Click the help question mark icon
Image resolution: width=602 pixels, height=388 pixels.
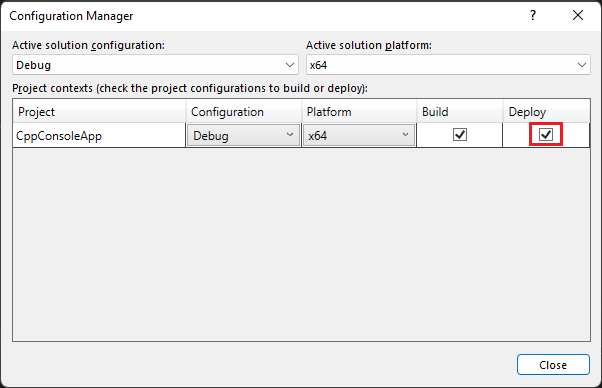[x=533, y=15]
